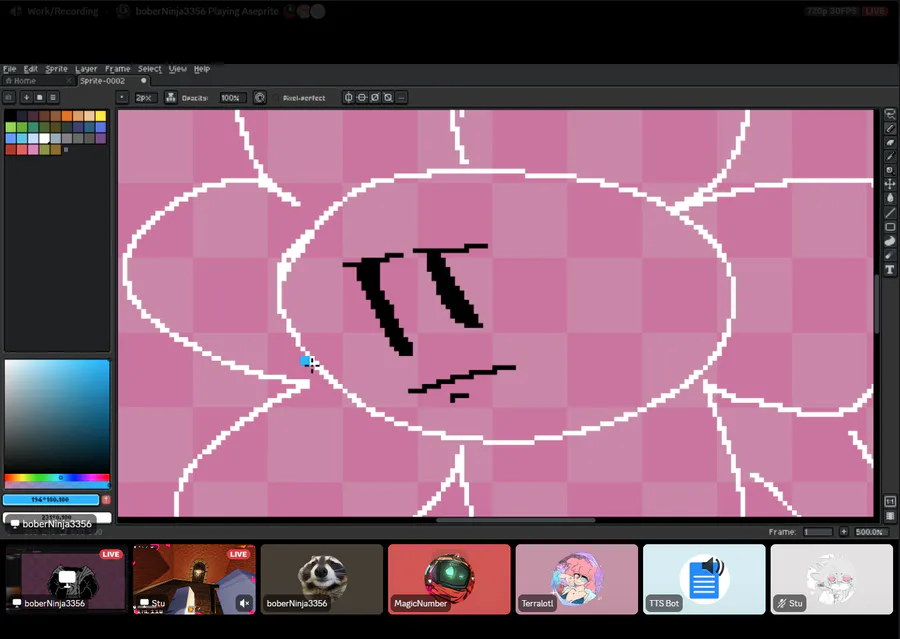The height and width of the screenshot is (639, 900).
Task: Open dynamics settings next to opacity
Action: 259,98
